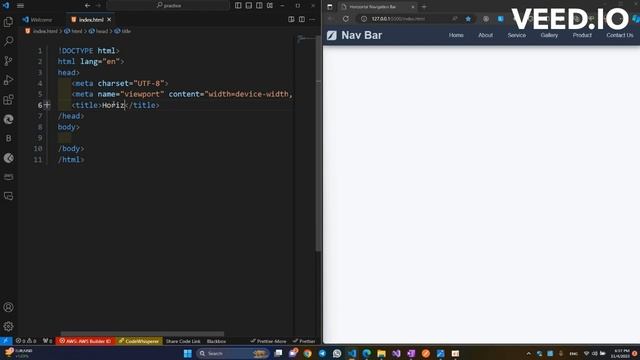This screenshot has height=360, width=640.
Task: Click the CodeWhisperer status item
Action: (x=139, y=341)
